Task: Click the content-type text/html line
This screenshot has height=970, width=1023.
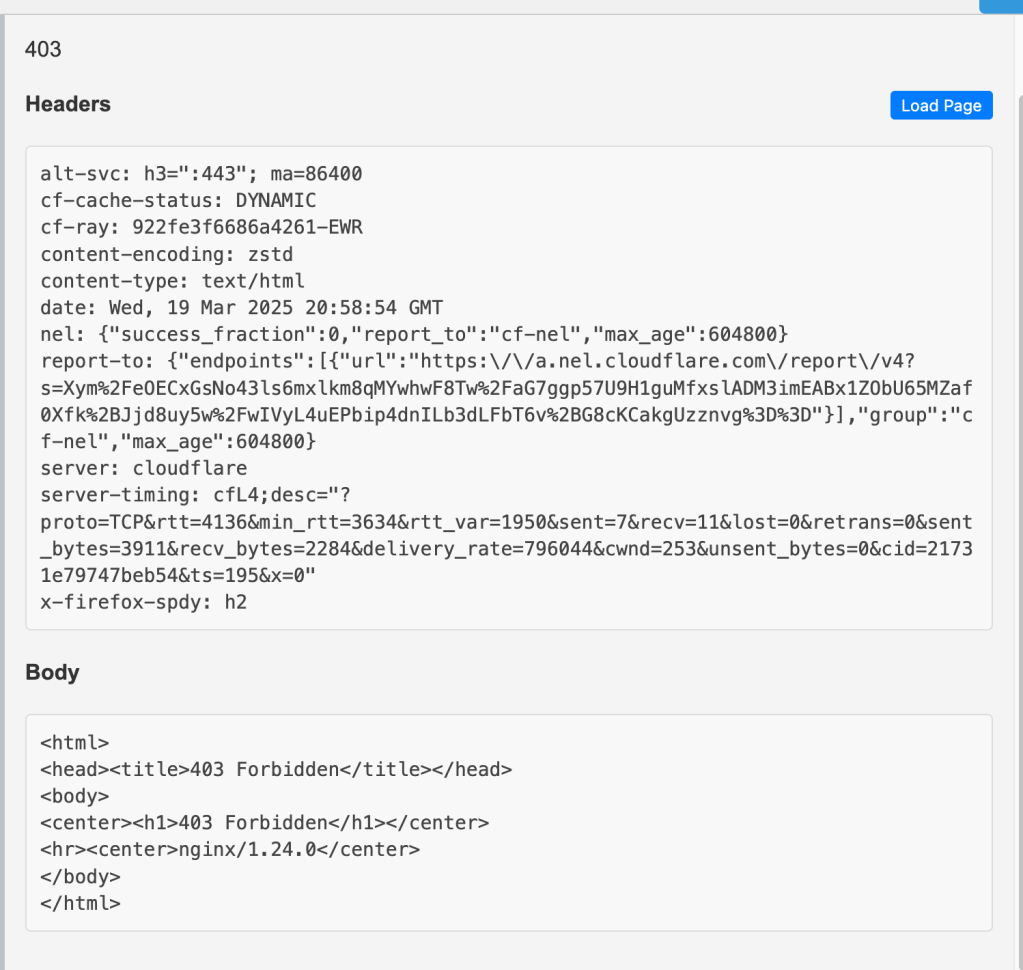Action: [x=172, y=281]
